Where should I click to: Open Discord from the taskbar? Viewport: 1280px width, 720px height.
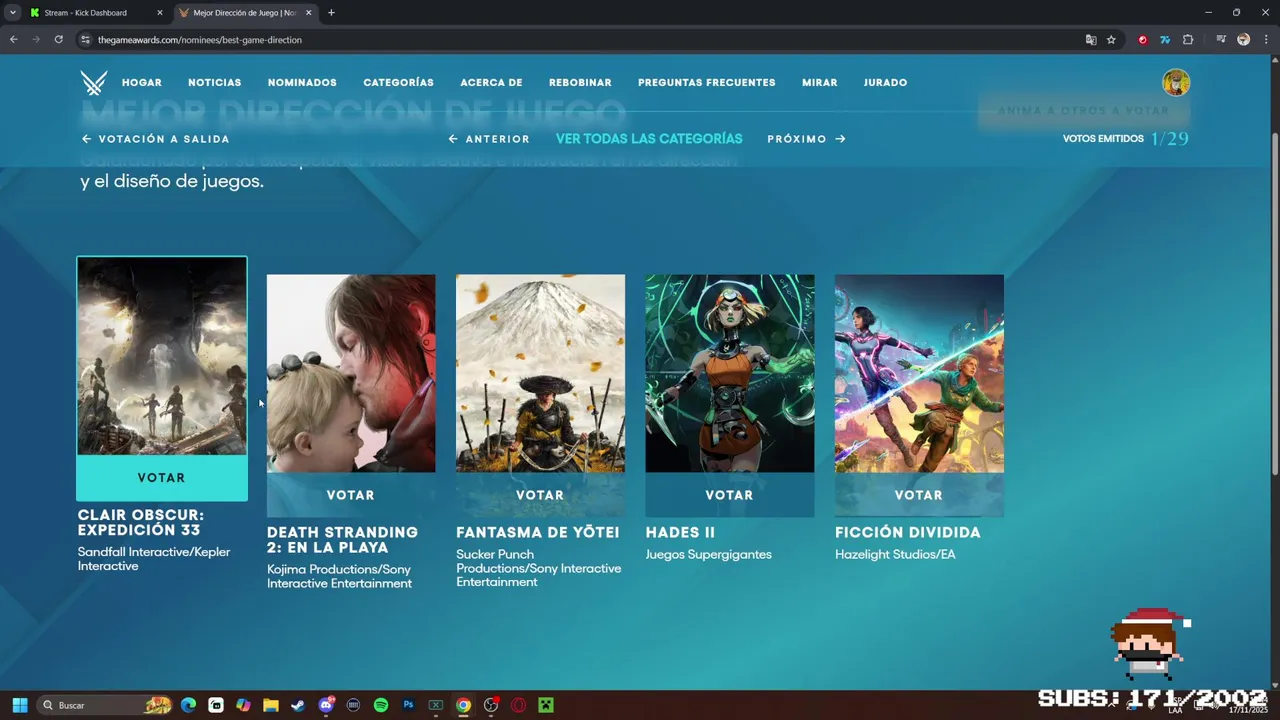pos(325,705)
